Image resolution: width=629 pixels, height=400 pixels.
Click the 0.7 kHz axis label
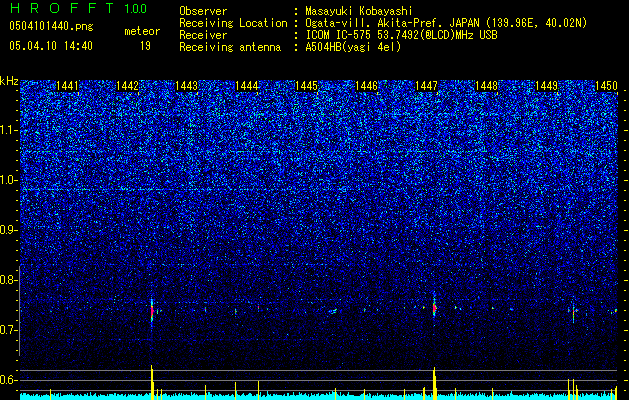pyautogui.click(x=9, y=330)
